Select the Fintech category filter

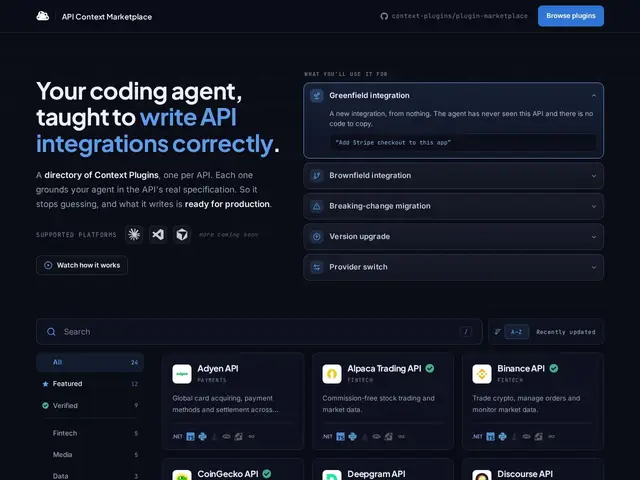point(90,433)
